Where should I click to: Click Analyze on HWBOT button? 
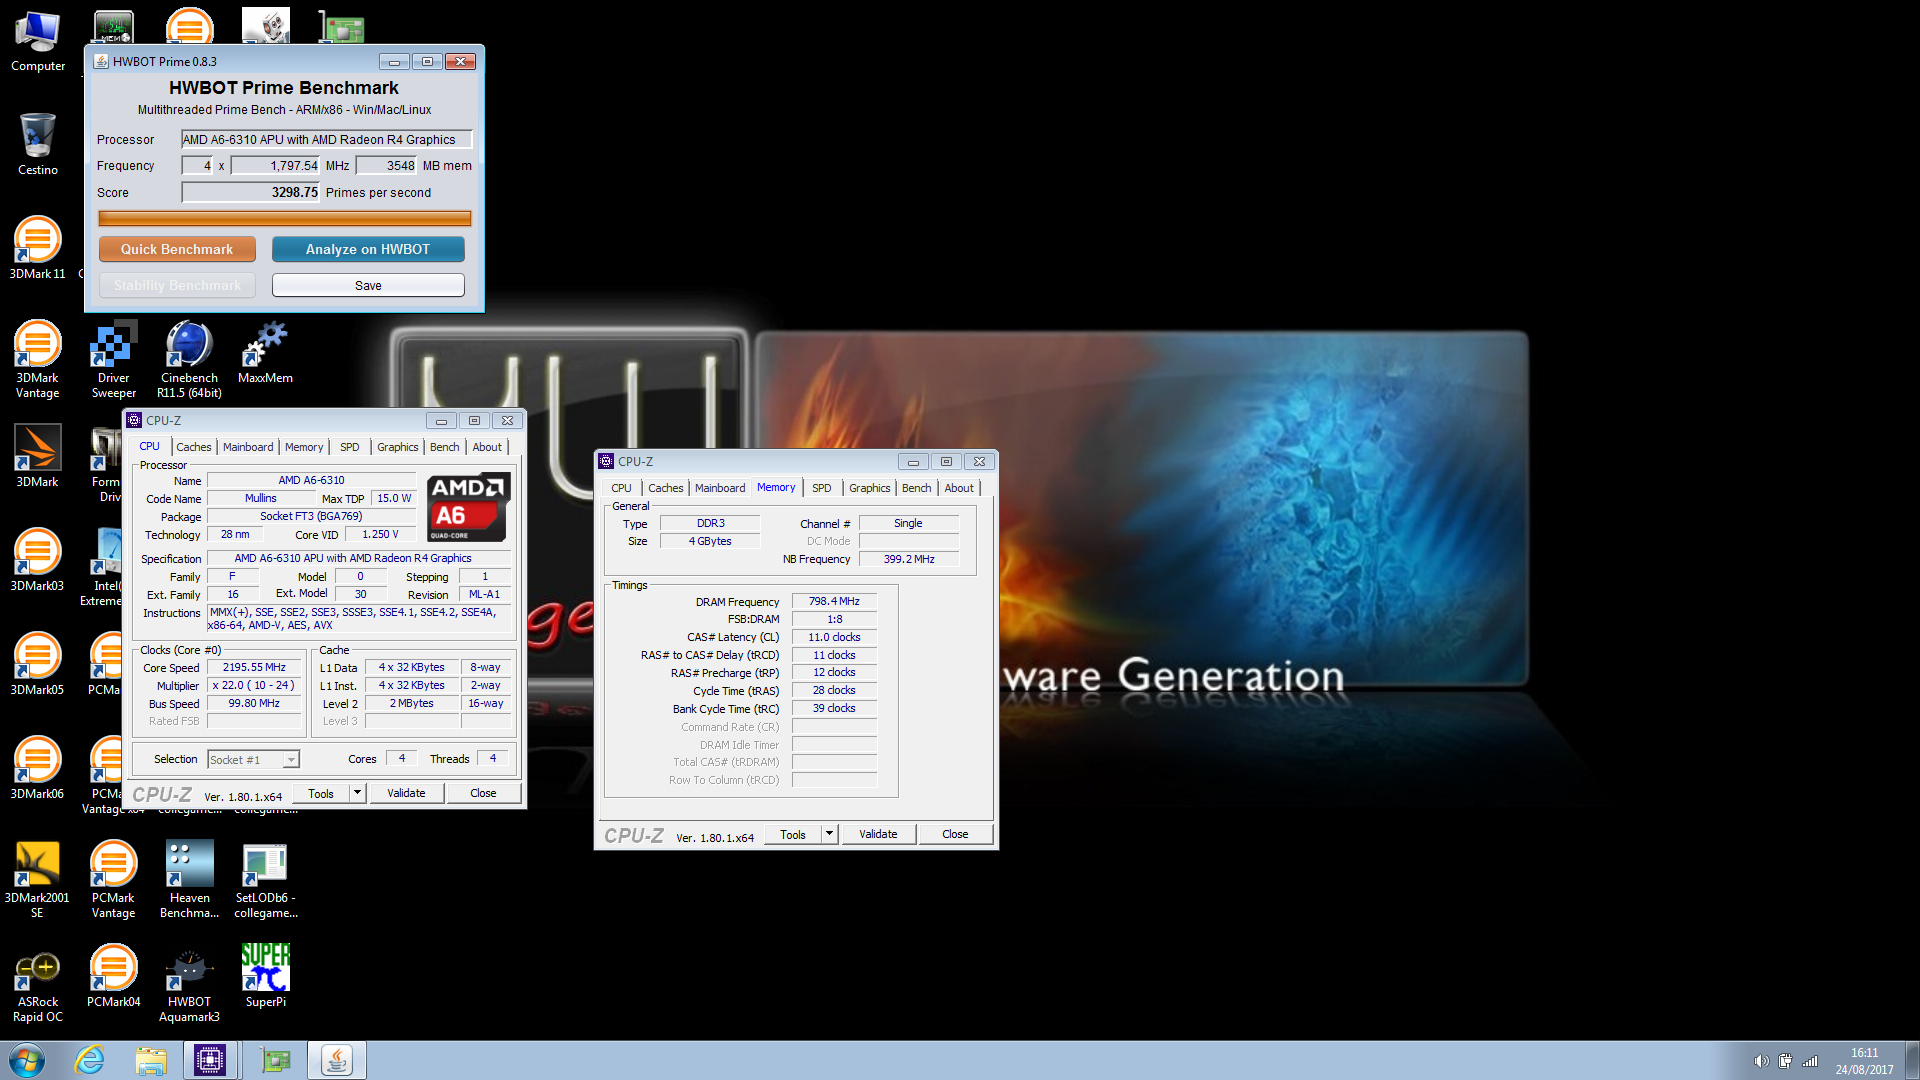click(x=368, y=249)
